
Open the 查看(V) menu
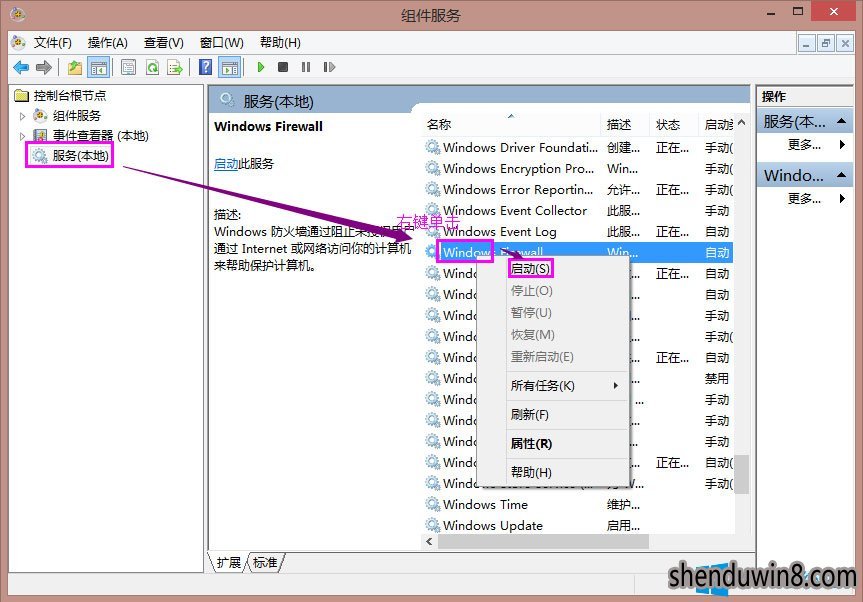point(163,43)
